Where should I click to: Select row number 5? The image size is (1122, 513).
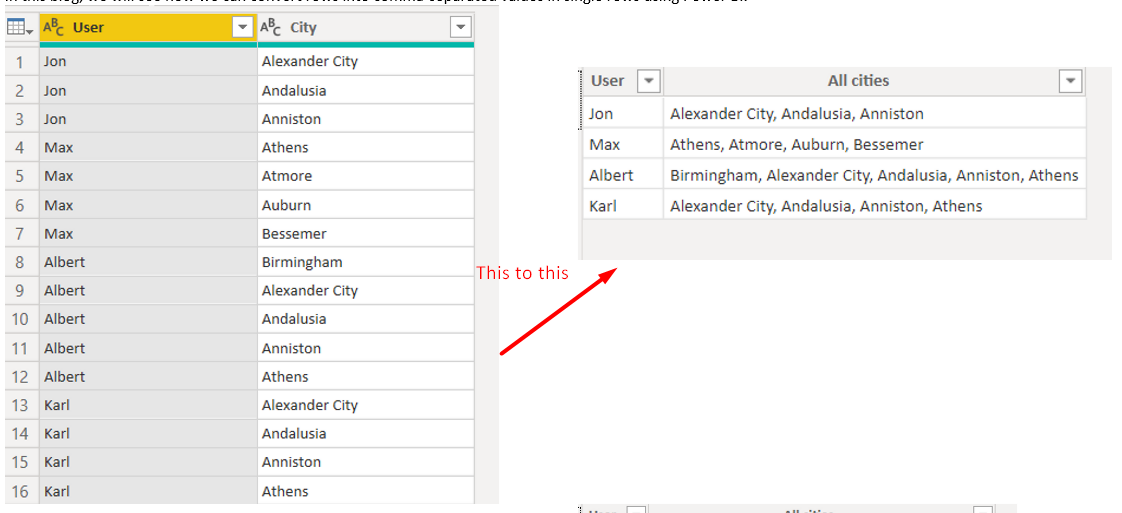click(20, 176)
